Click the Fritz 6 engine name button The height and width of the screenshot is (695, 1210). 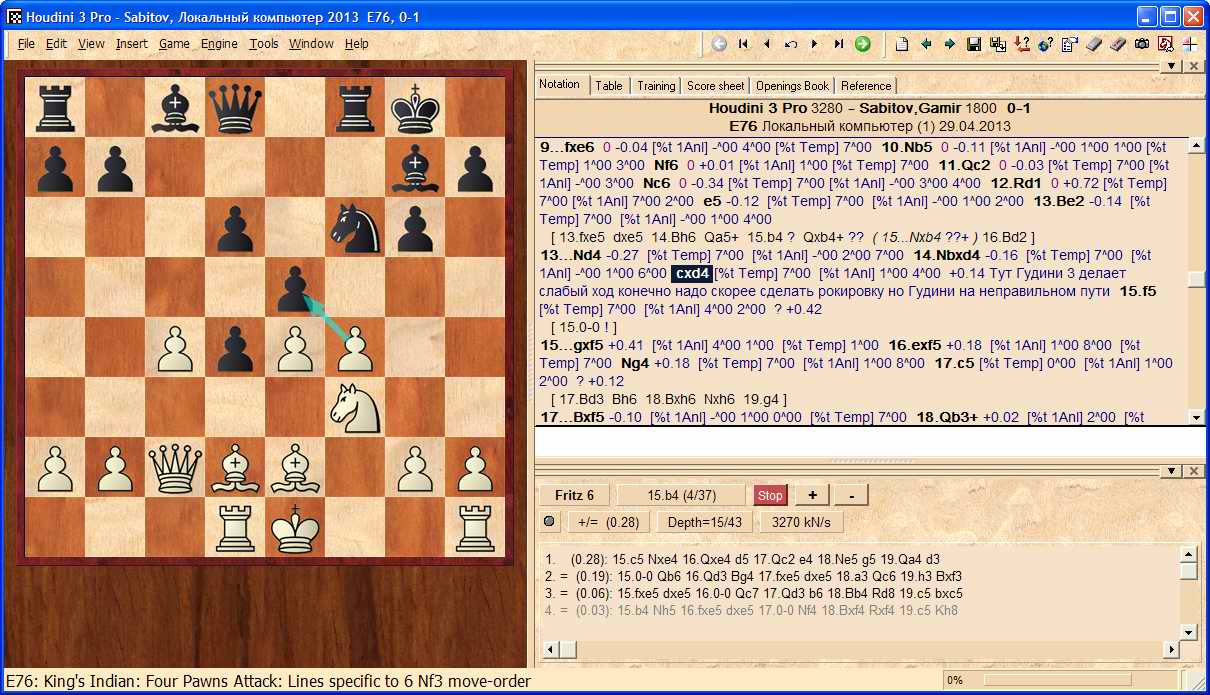(575, 495)
